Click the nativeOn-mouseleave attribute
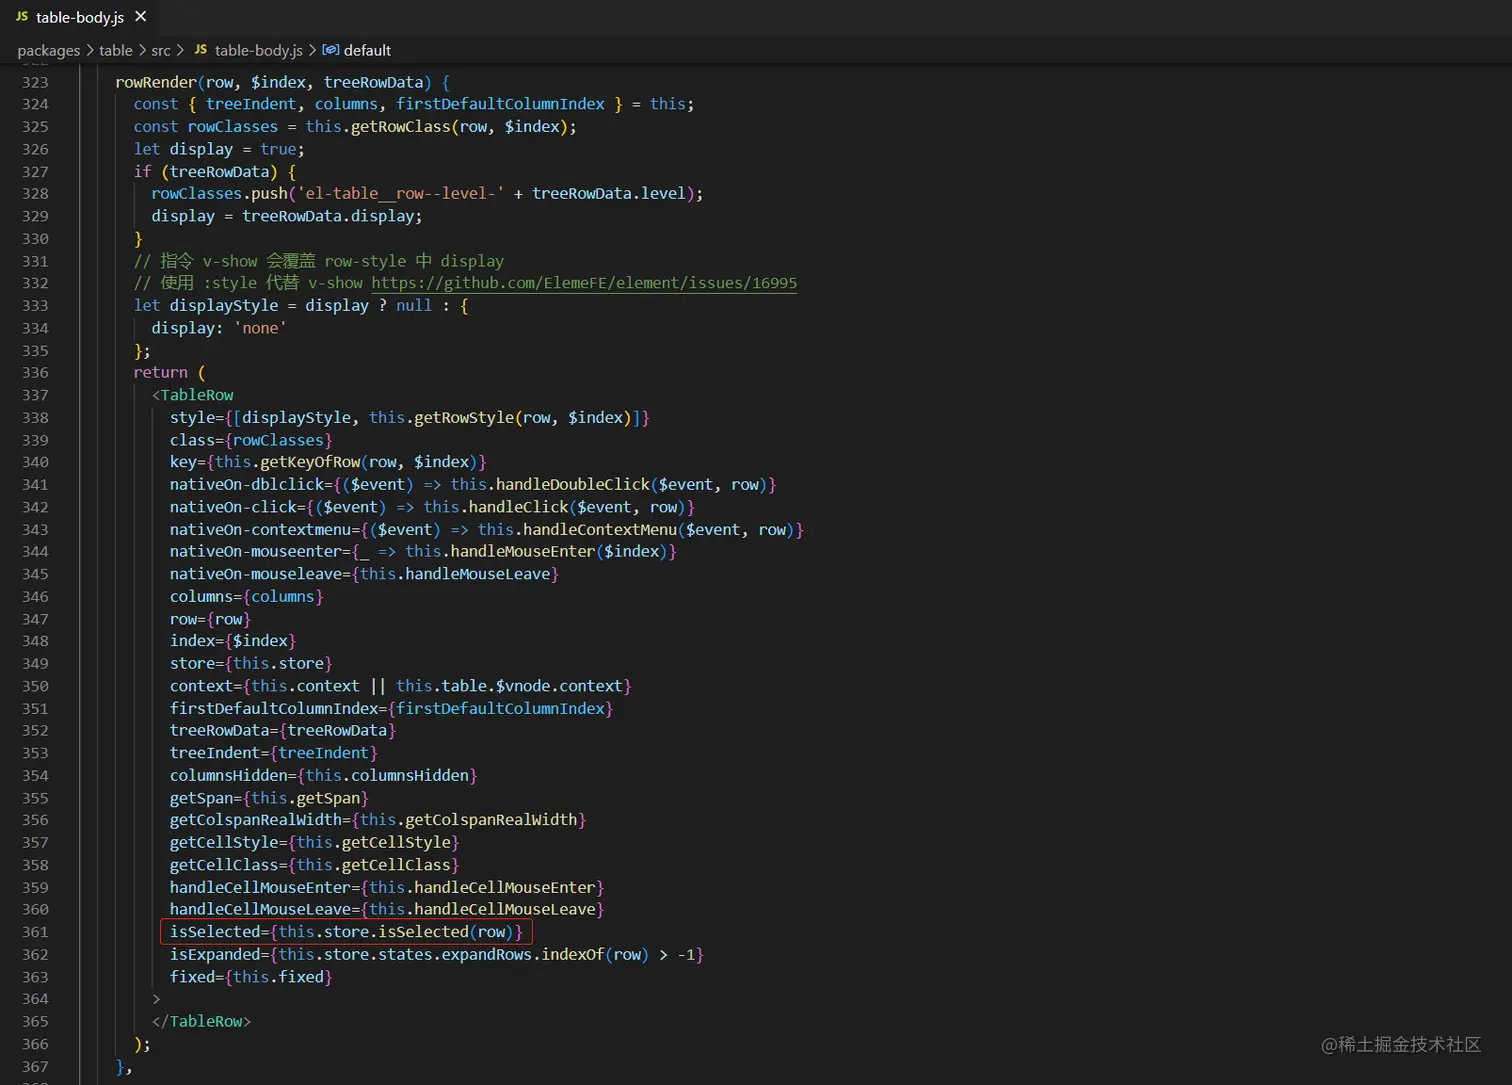 point(256,574)
